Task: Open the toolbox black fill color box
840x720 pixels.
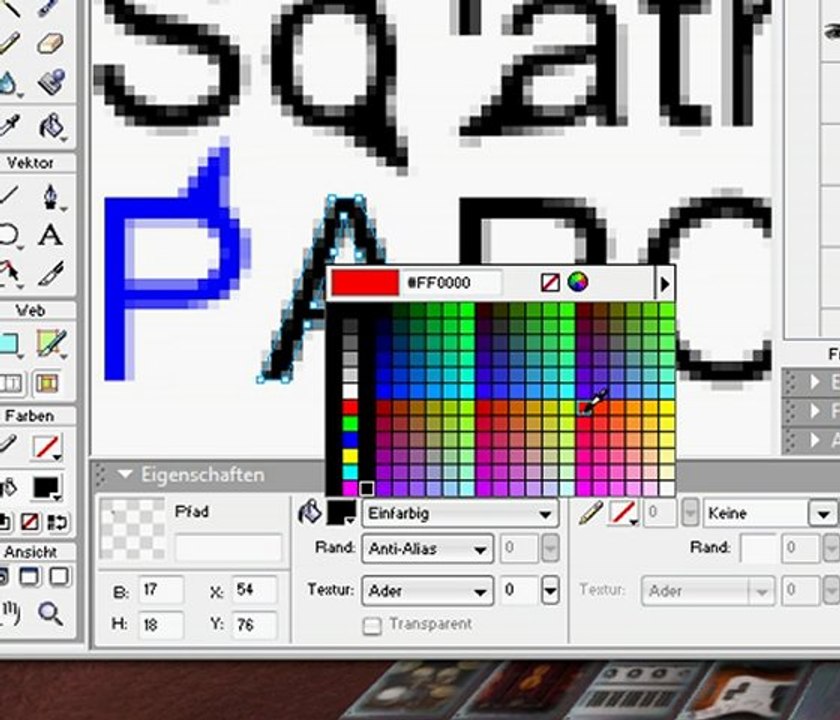Action: click(x=47, y=488)
